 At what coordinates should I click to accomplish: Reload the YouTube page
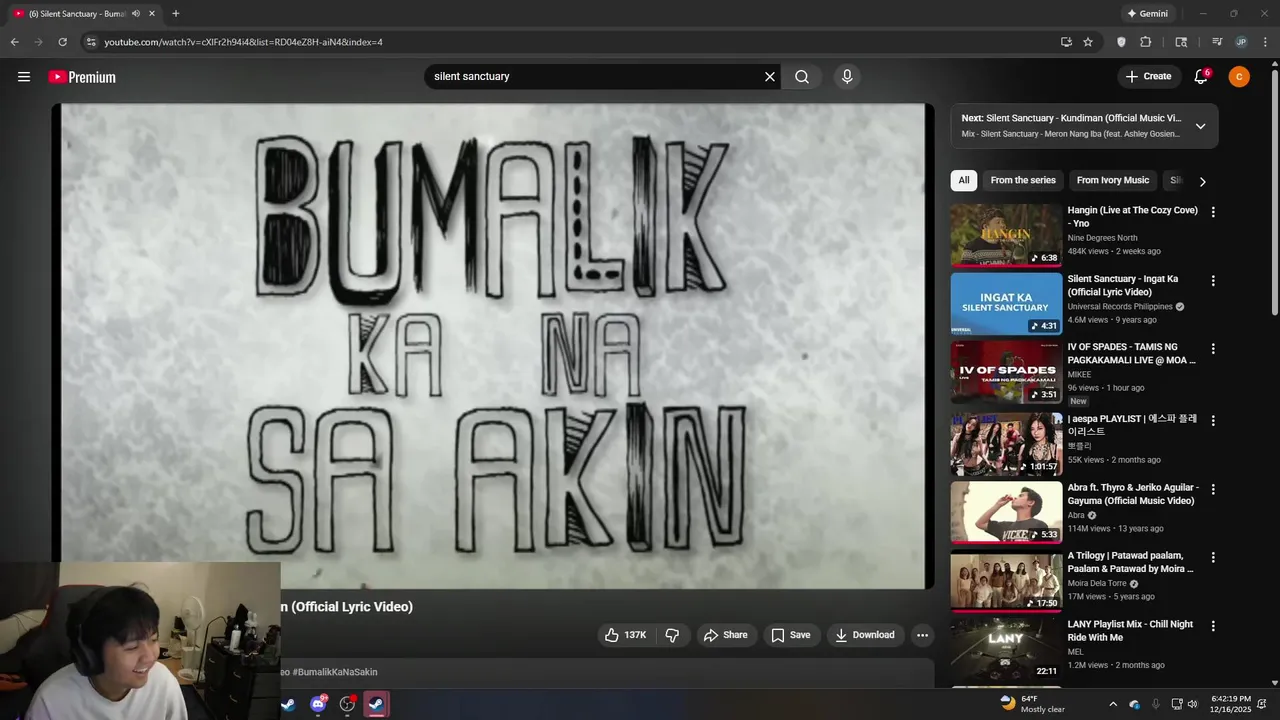coord(62,42)
